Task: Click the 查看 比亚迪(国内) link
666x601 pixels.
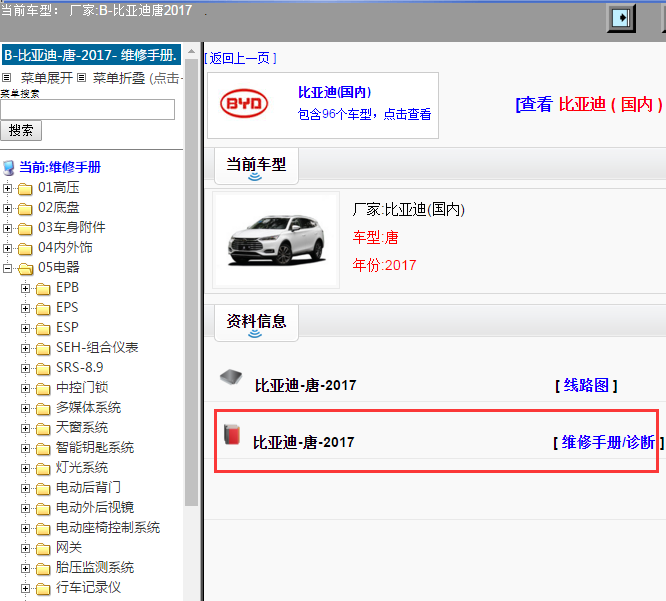Action: click(590, 104)
